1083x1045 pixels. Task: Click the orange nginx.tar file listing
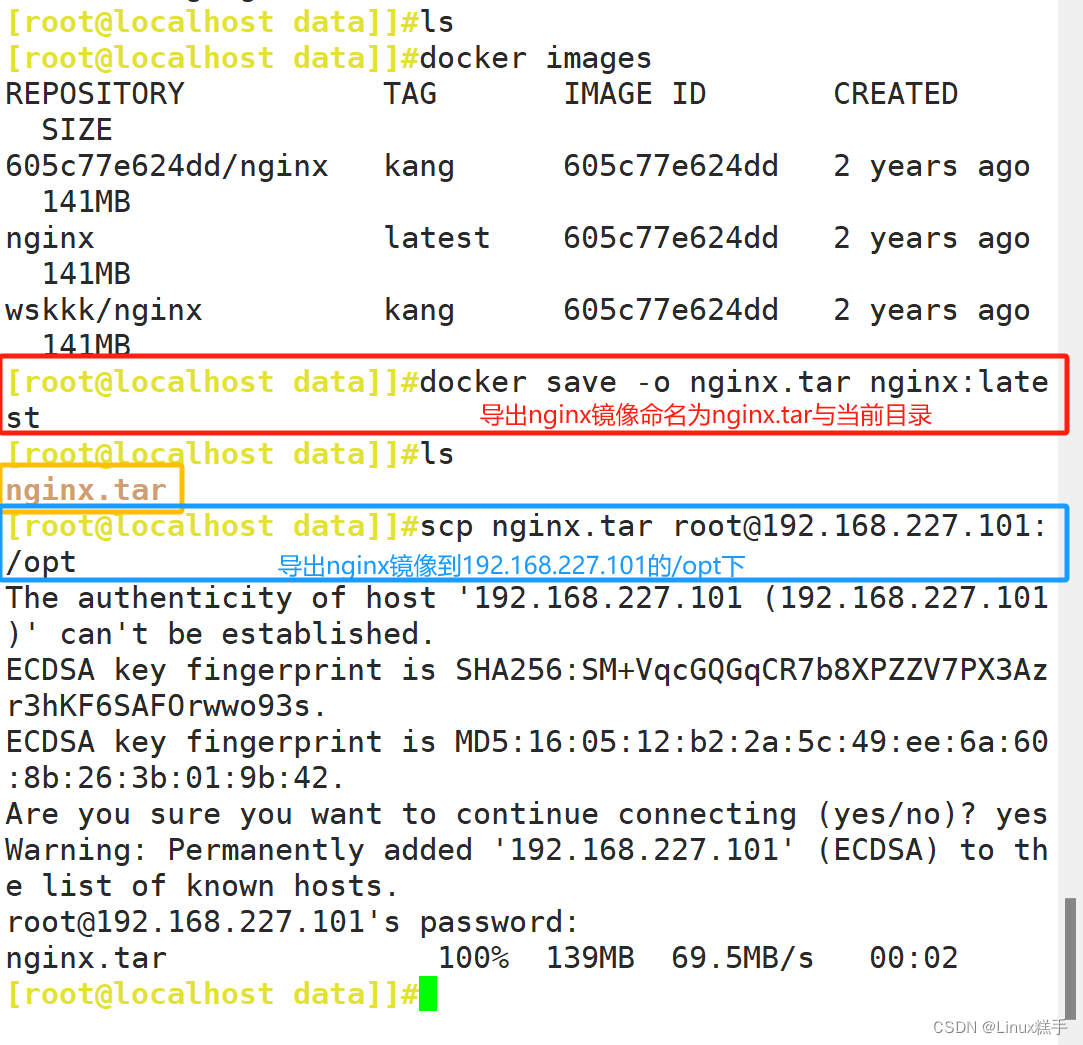[86, 490]
